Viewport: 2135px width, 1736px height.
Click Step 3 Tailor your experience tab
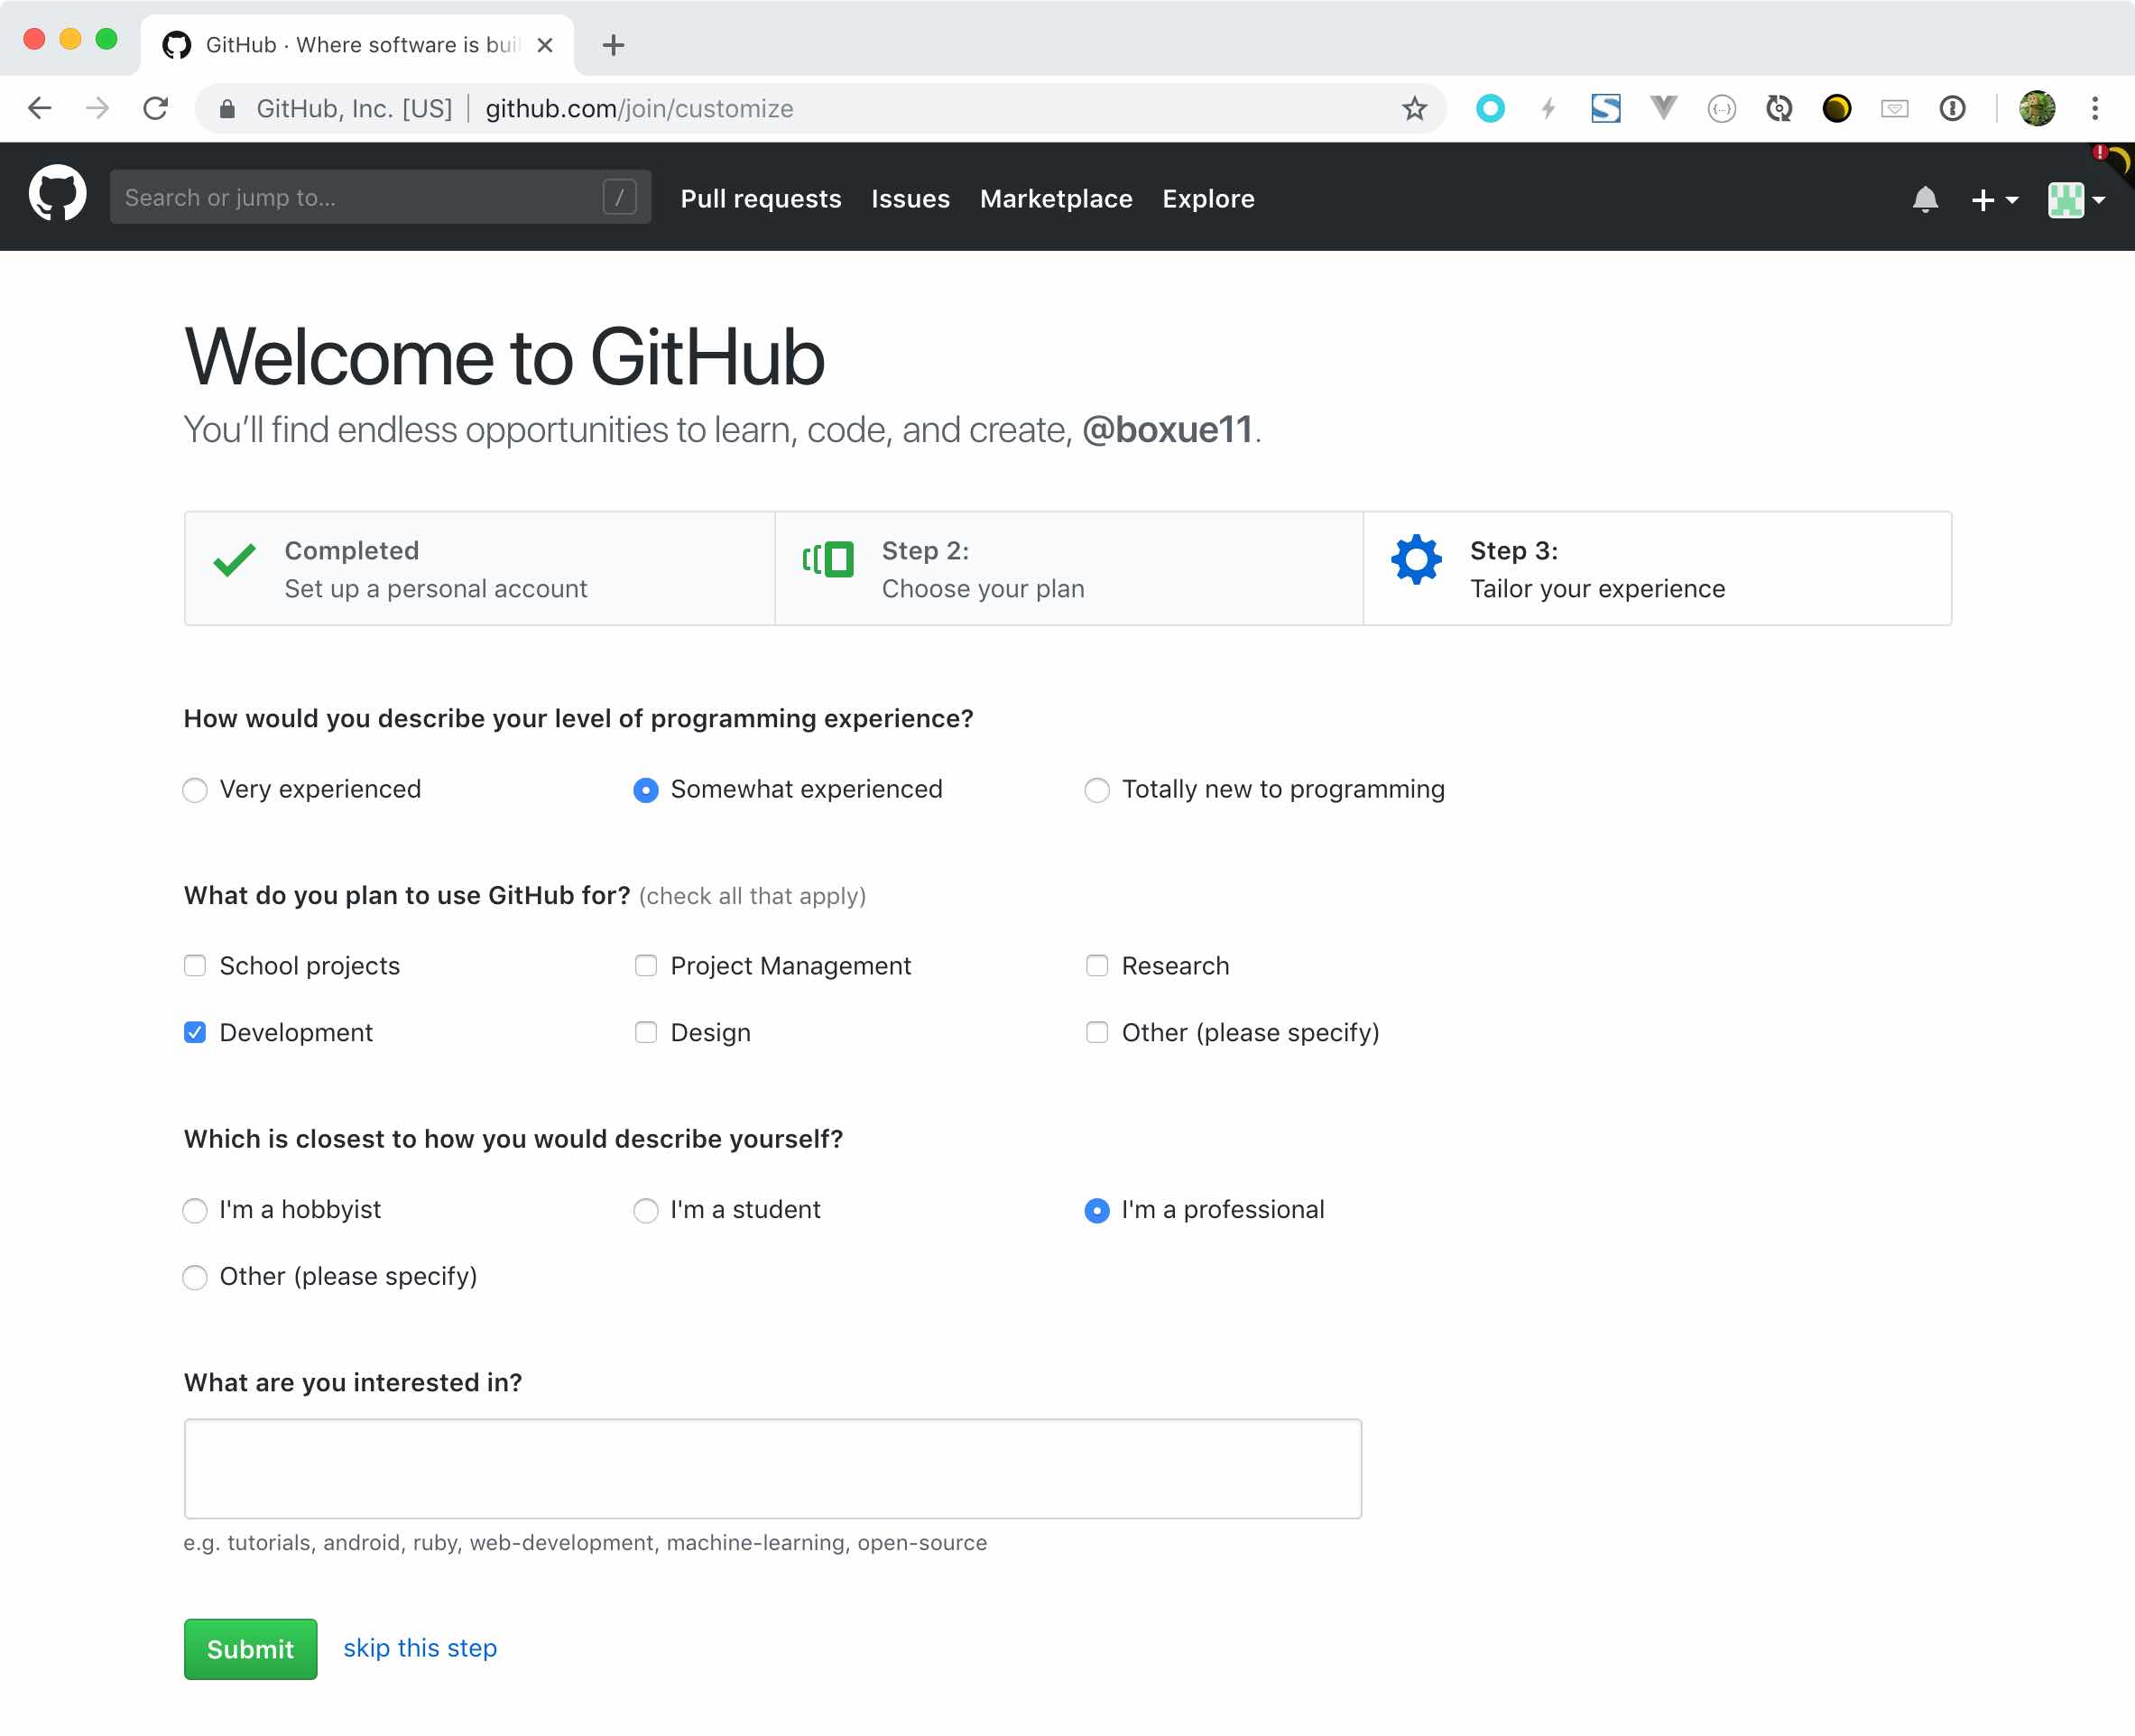(x=1657, y=569)
